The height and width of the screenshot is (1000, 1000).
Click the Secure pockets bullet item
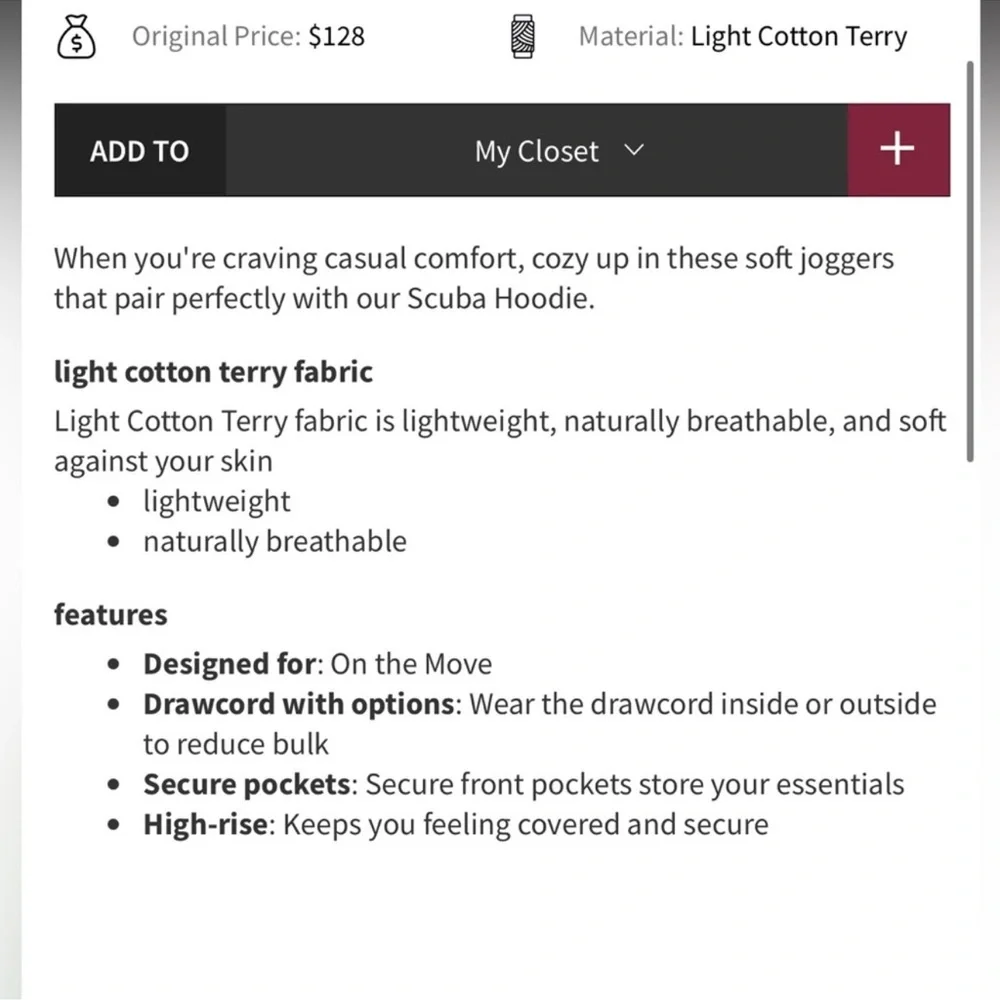pos(524,784)
